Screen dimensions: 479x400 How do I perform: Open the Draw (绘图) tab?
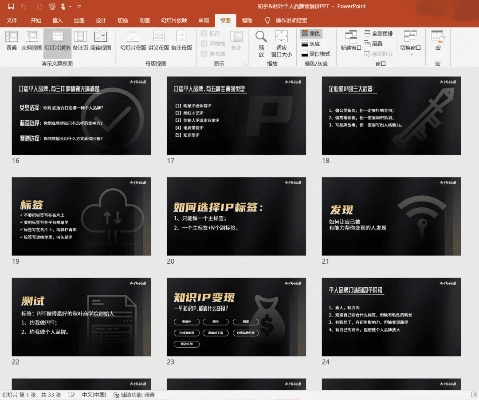(x=79, y=20)
